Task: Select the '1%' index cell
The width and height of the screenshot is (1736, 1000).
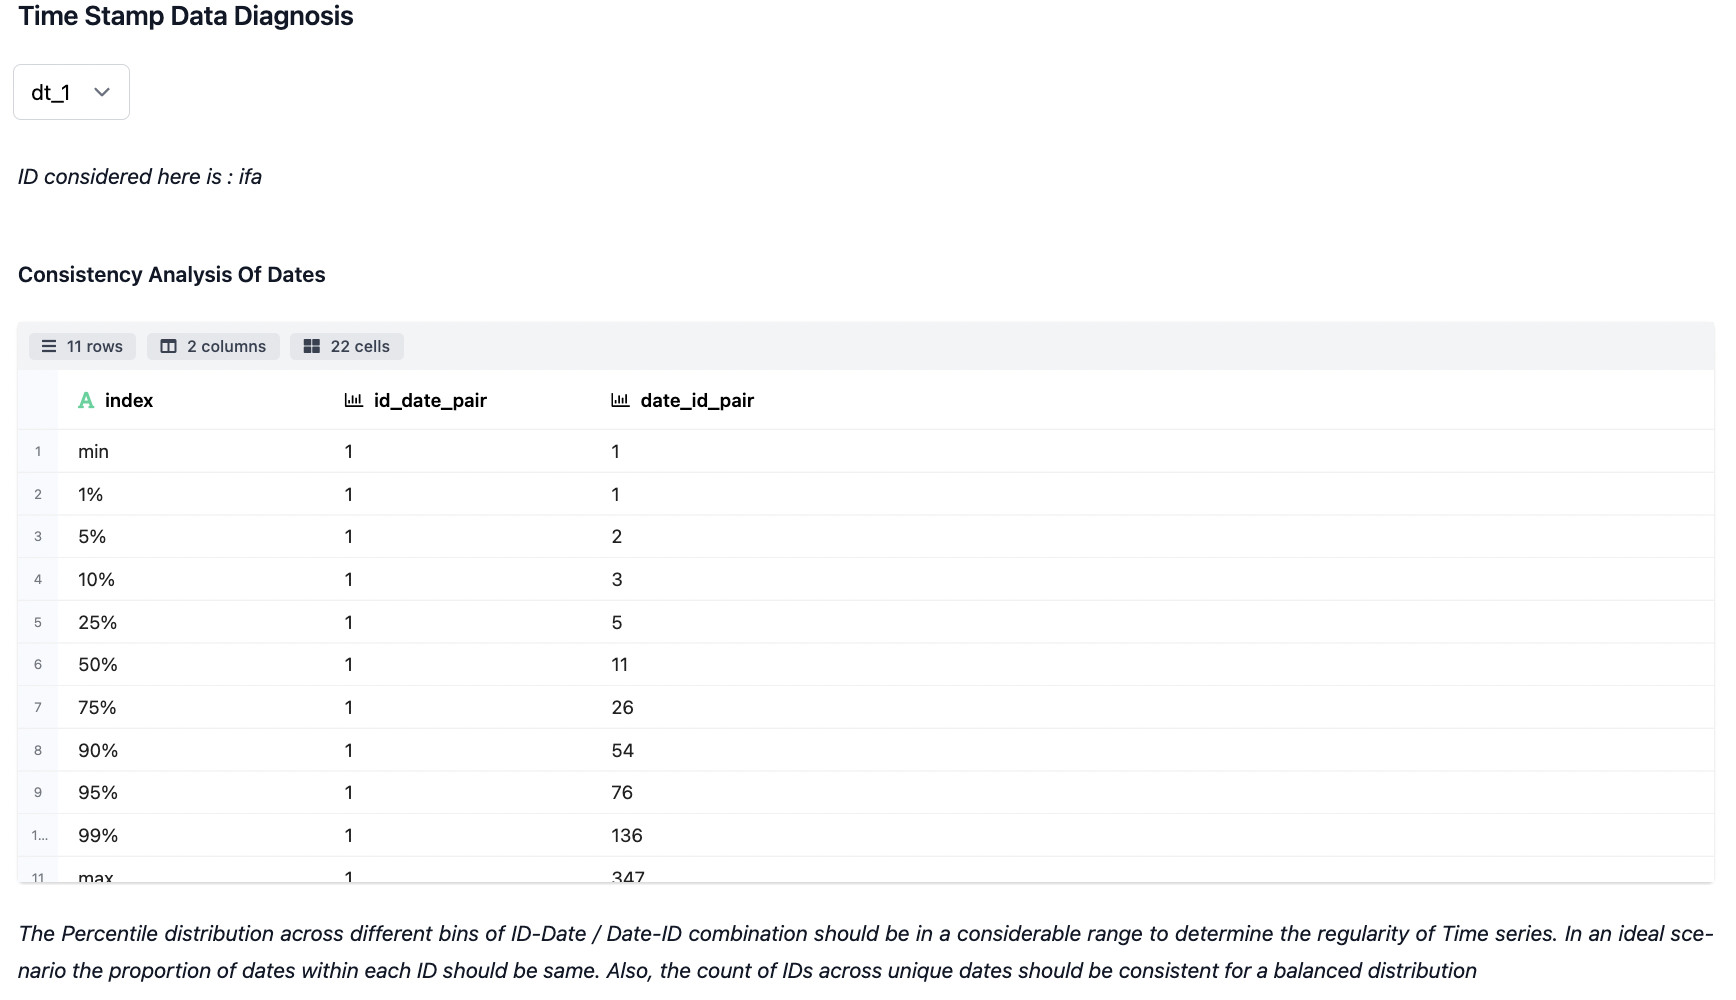Action: point(91,494)
